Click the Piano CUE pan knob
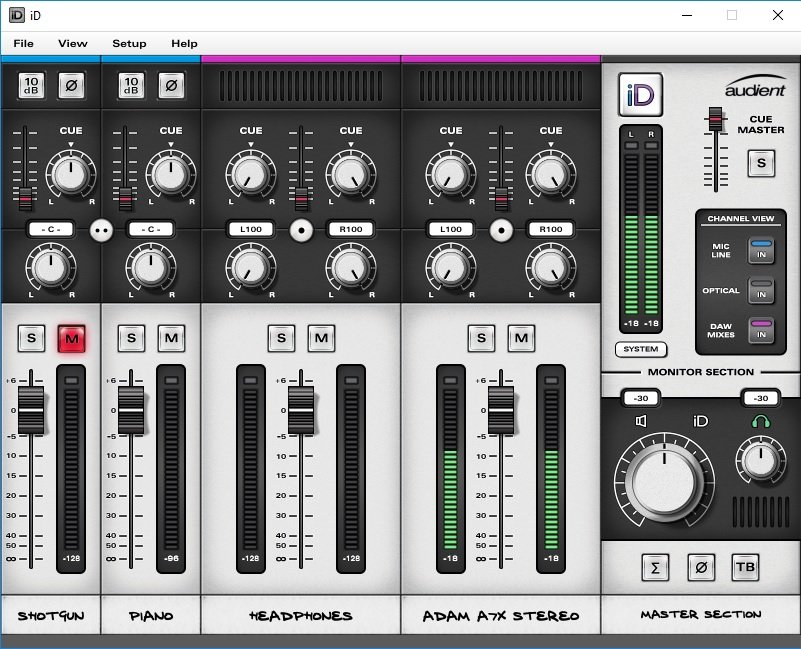The width and height of the screenshot is (801, 649). (x=171, y=174)
